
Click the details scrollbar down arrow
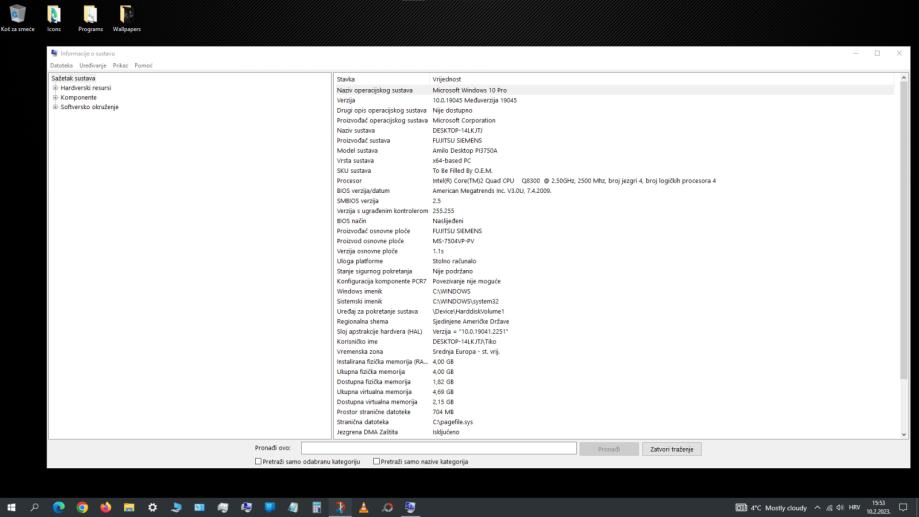point(903,434)
